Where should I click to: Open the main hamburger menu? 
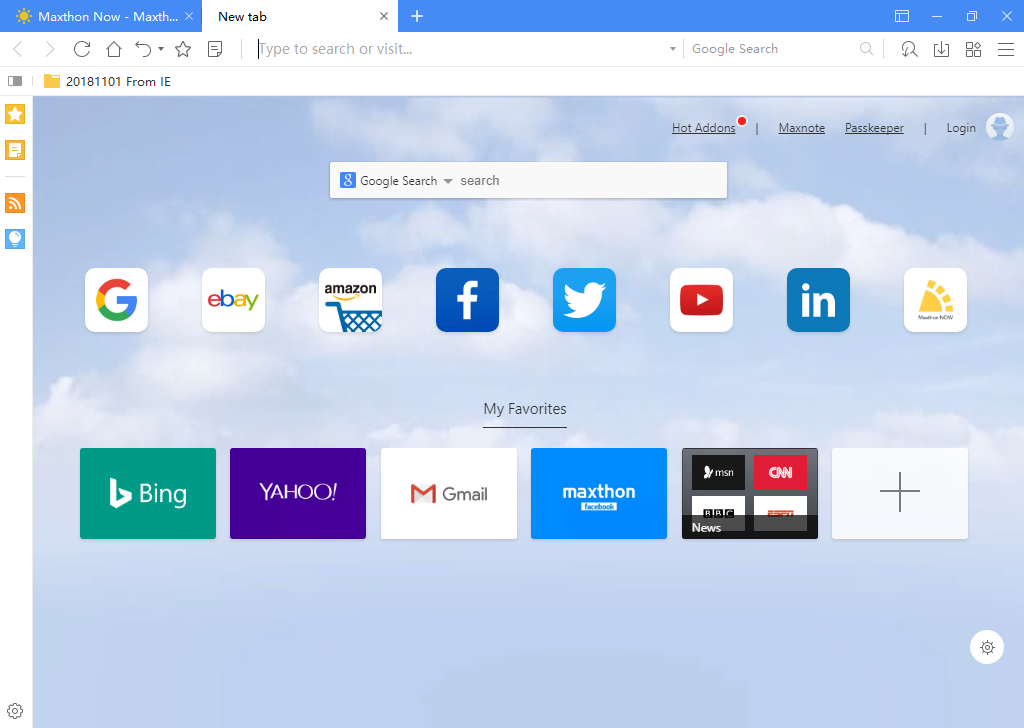(1006, 49)
